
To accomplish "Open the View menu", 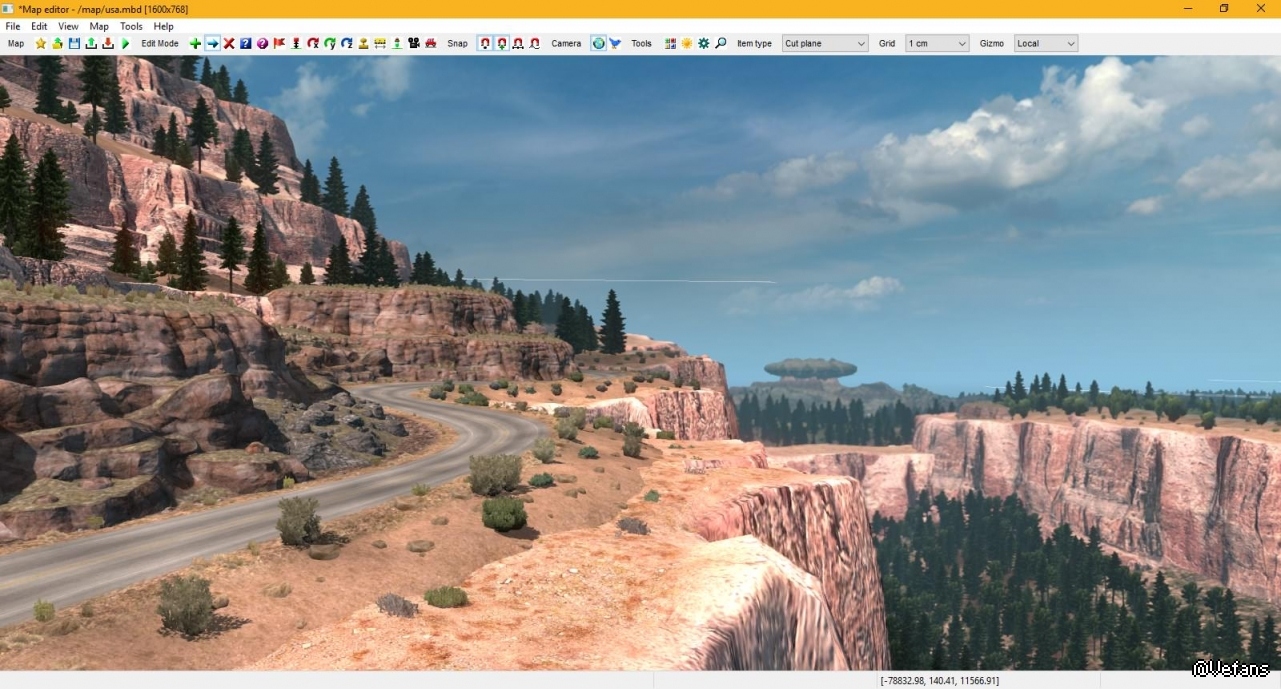I will (68, 26).
